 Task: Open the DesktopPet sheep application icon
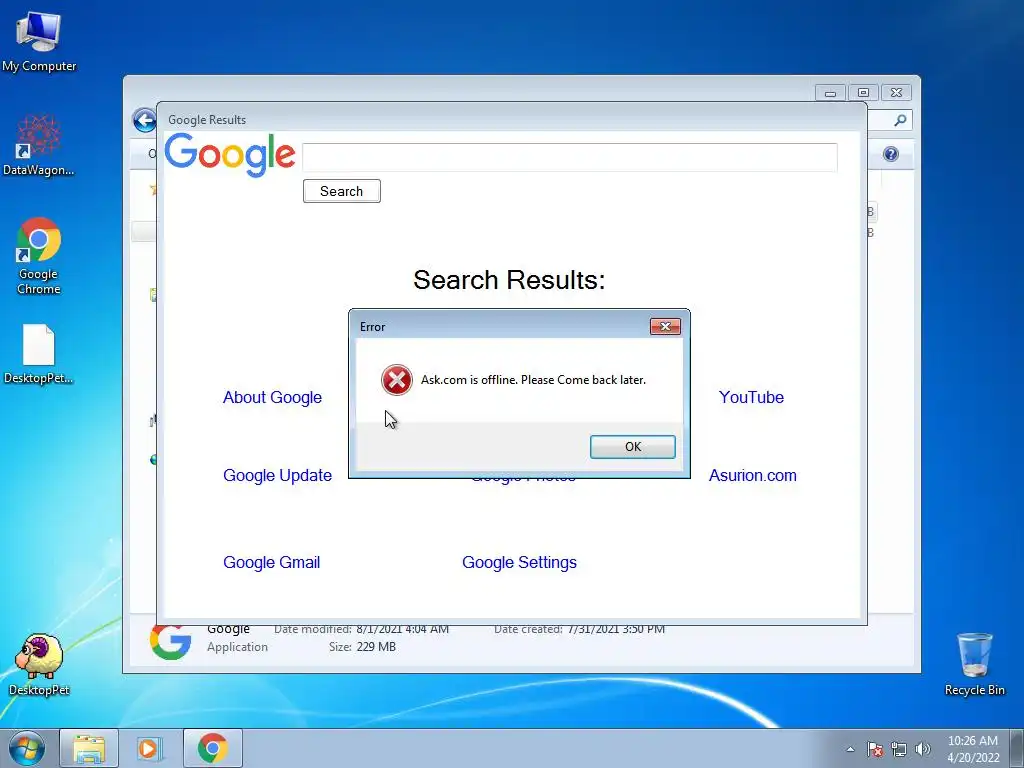click(x=39, y=664)
